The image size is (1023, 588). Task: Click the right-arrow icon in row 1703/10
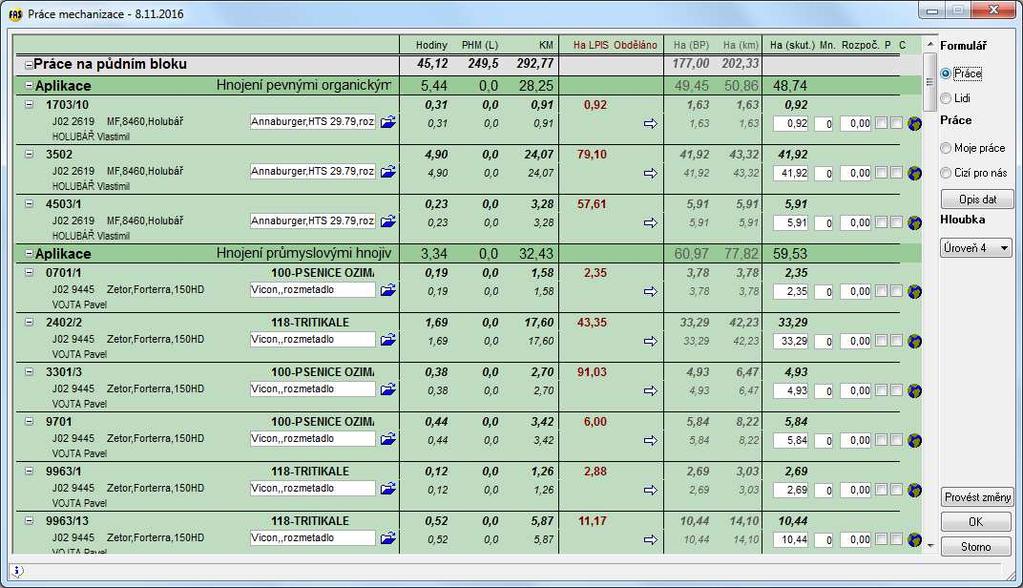coord(650,123)
